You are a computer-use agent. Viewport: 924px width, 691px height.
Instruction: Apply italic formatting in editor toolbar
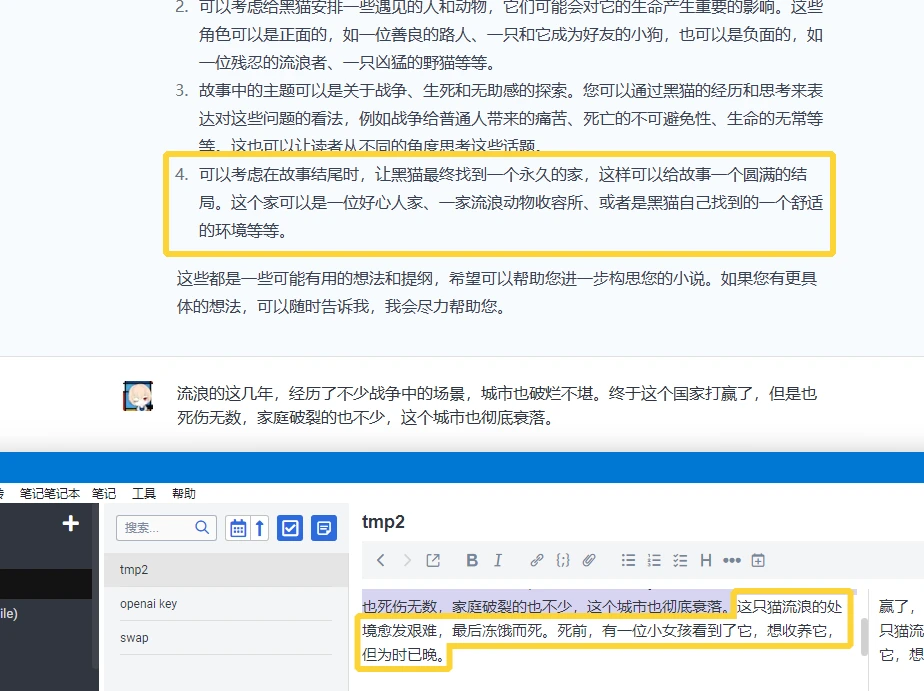point(498,560)
